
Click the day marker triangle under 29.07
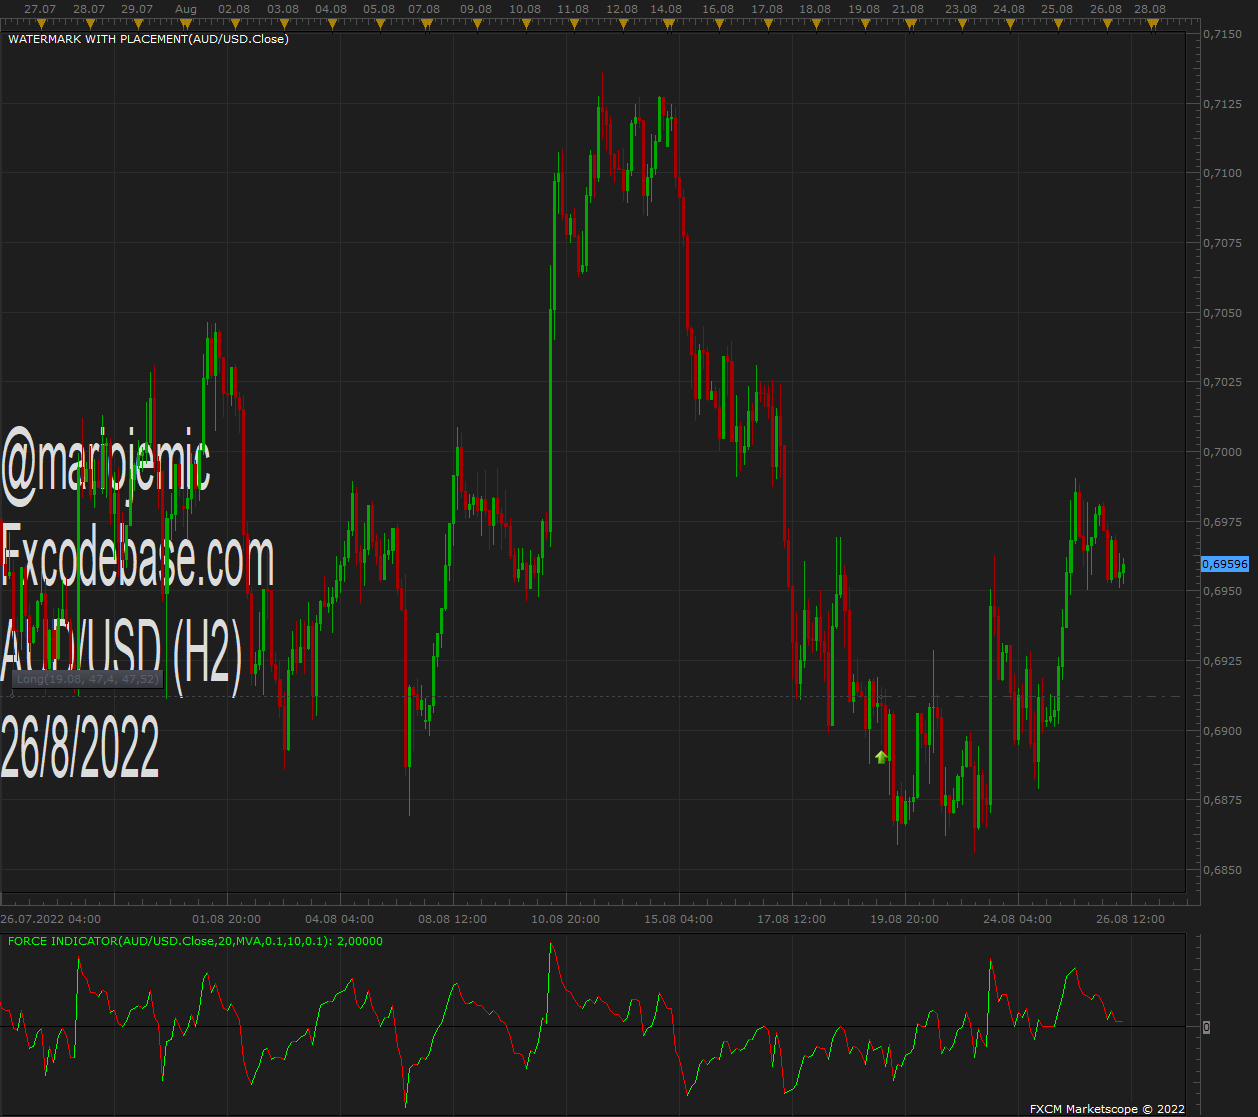click(x=138, y=22)
